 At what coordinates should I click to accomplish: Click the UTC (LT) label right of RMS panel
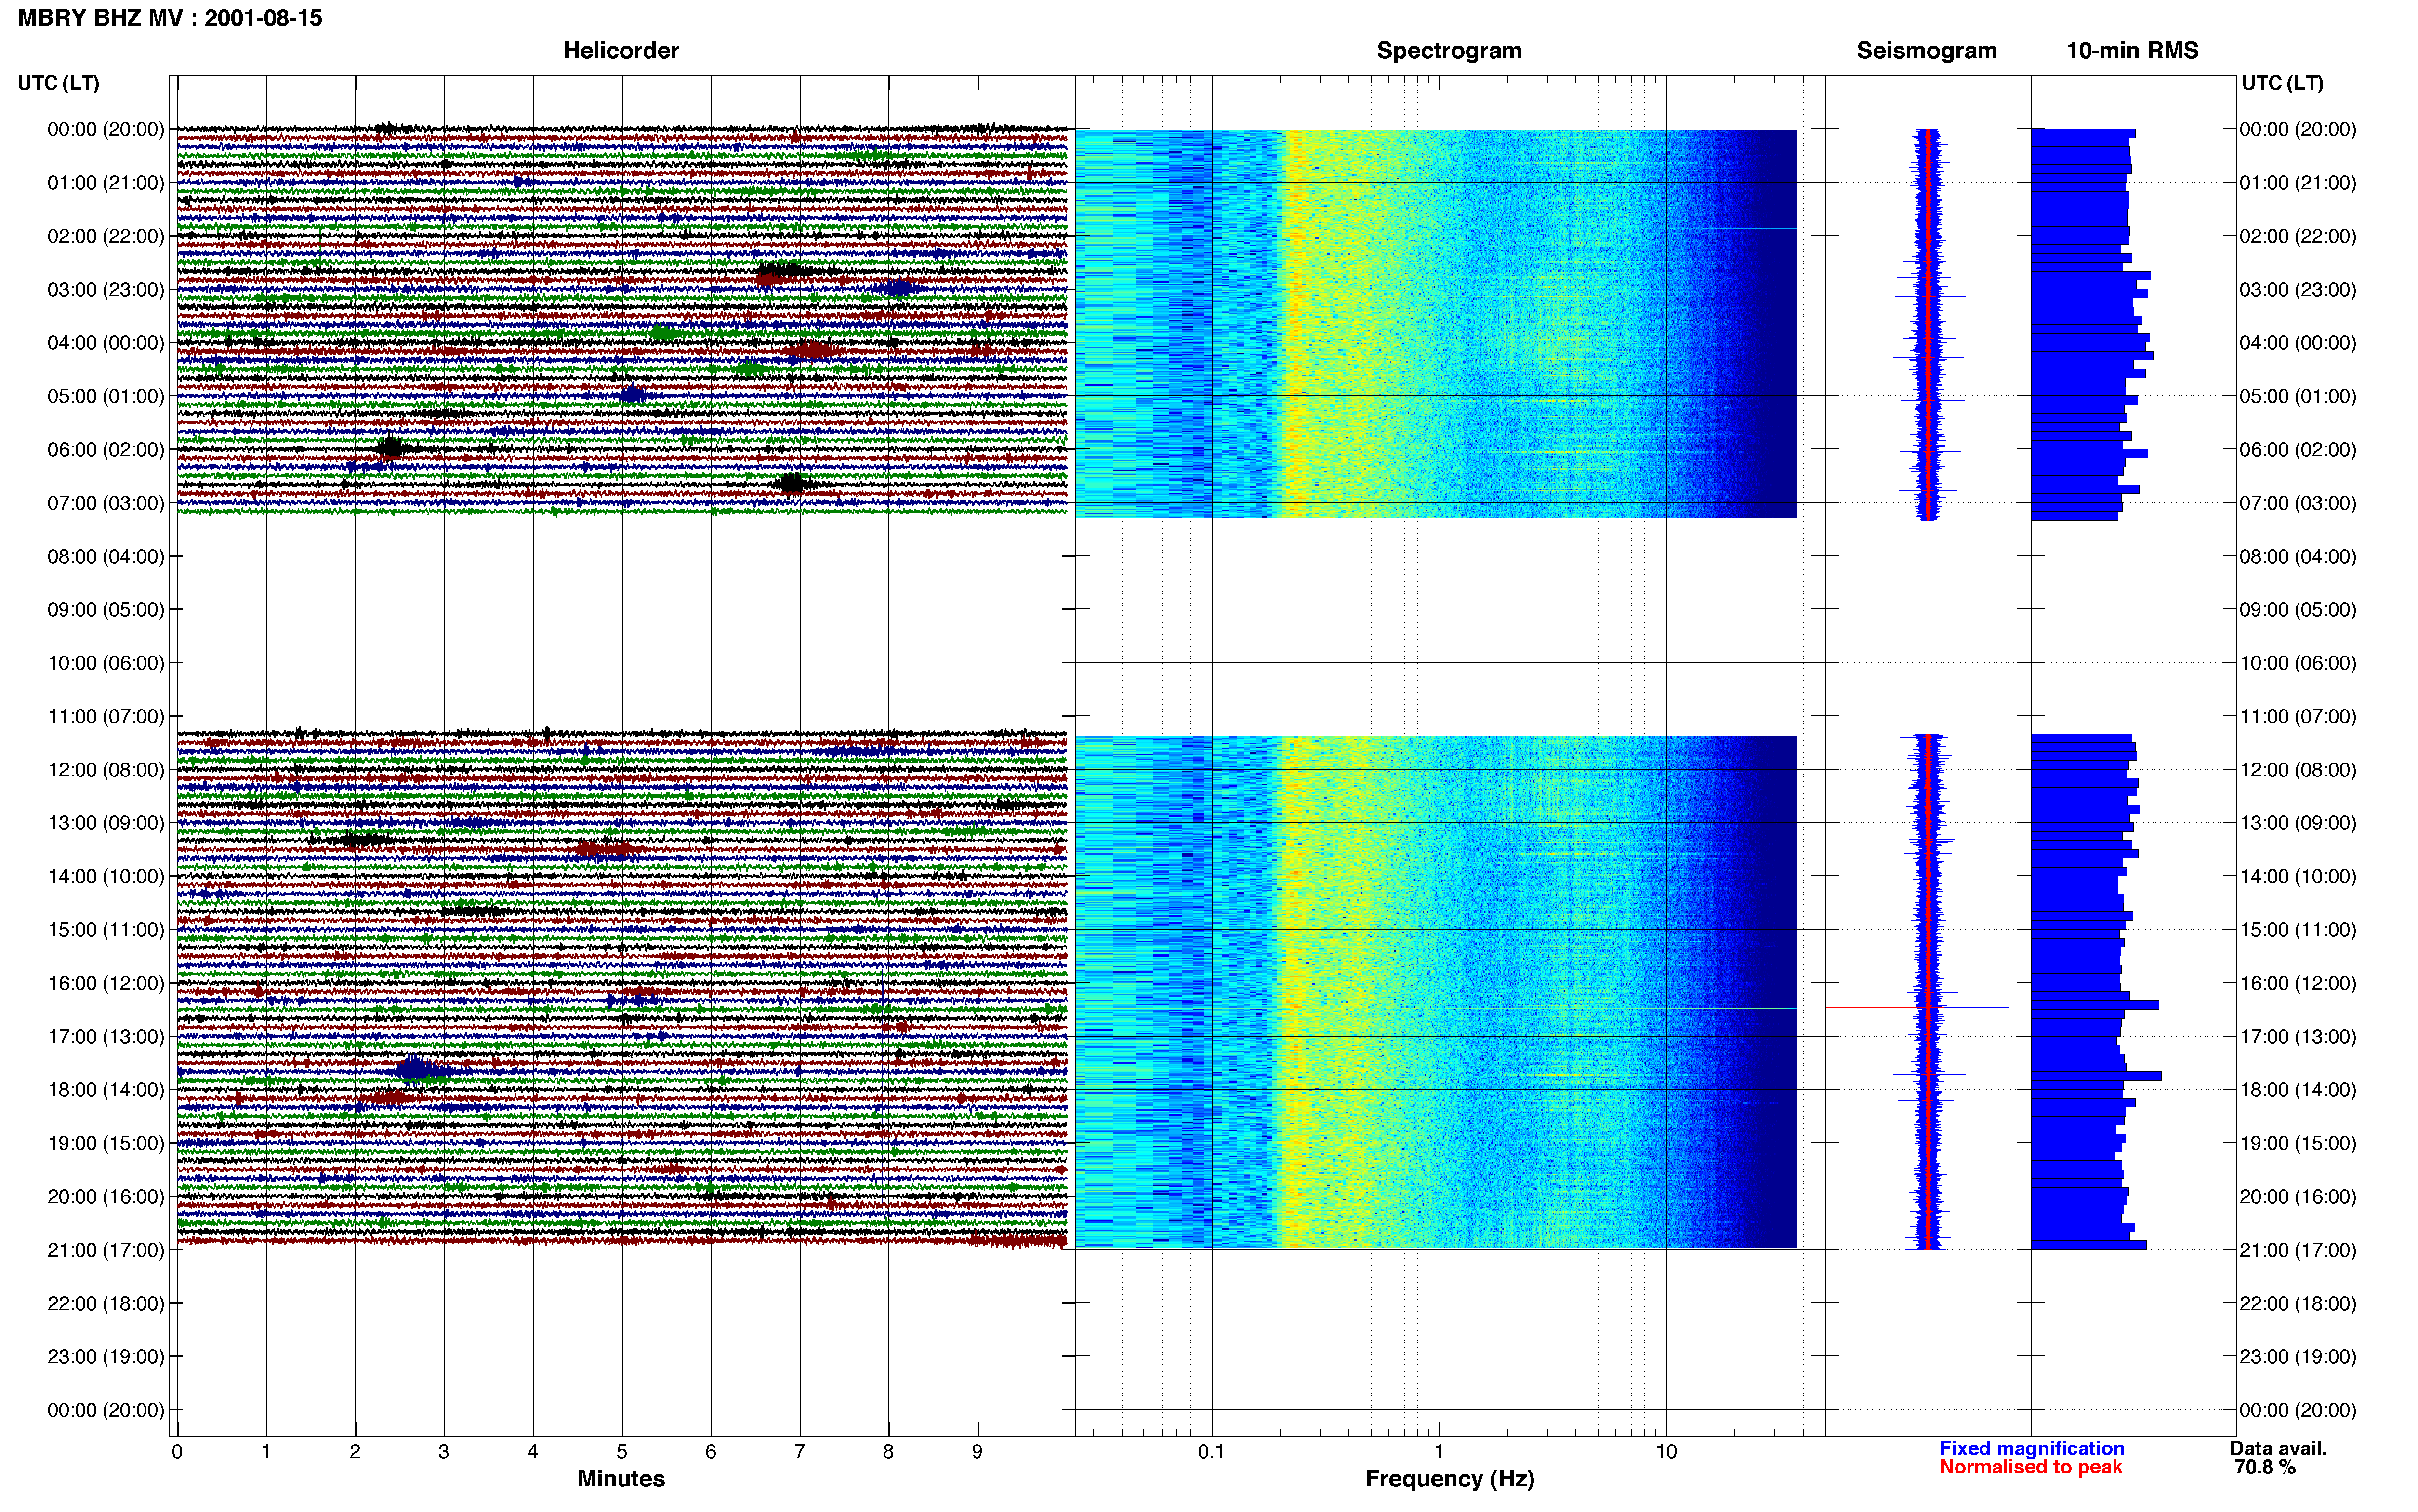(2283, 83)
